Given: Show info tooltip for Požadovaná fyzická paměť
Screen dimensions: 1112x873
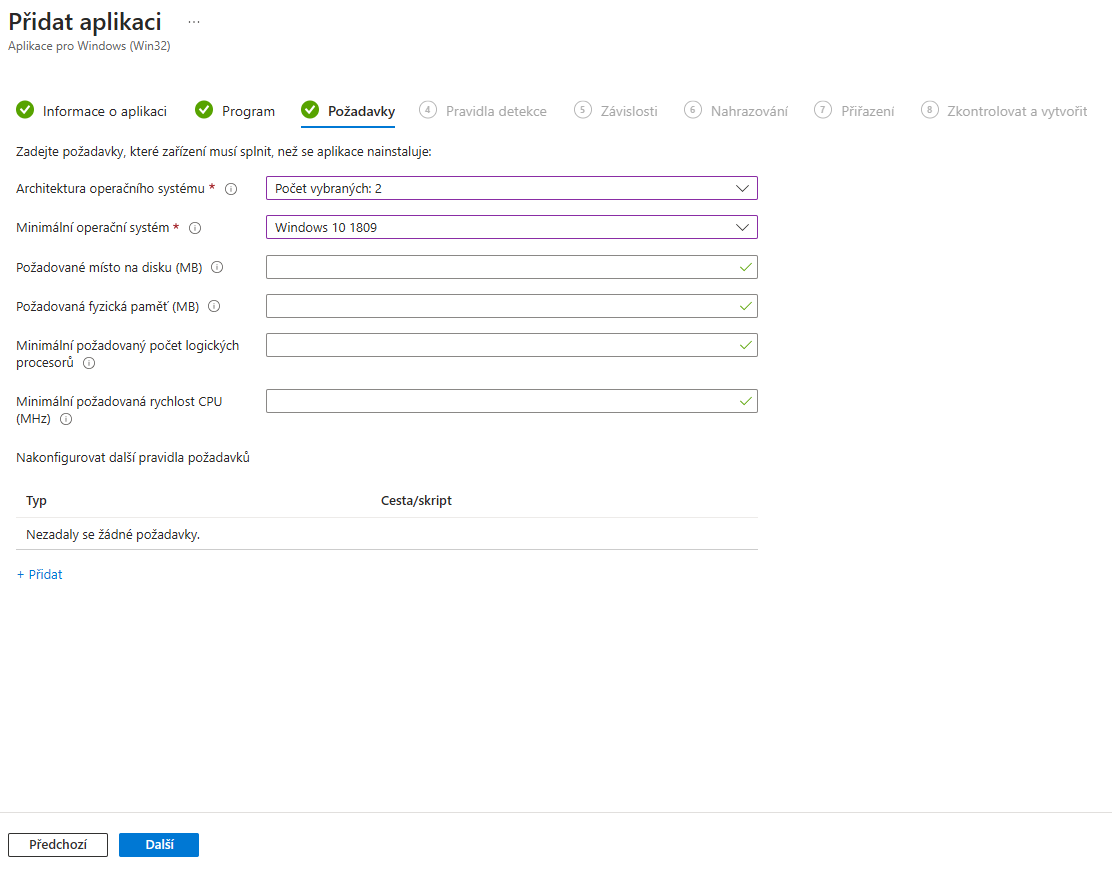Looking at the screenshot, I should [x=214, y=306].
